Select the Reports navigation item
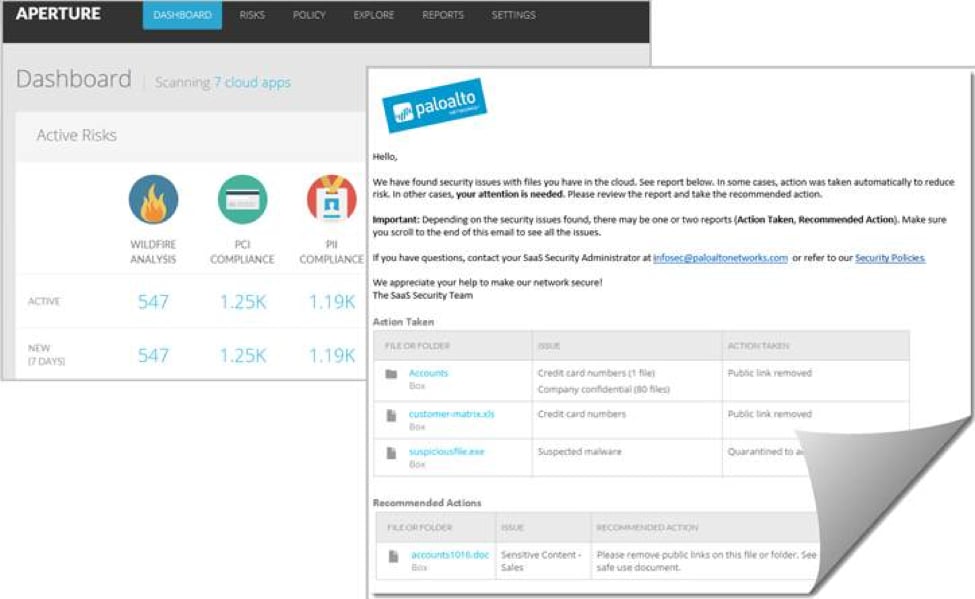Image resolution: width=975 pixels, height=599 pixels. (x=442, y=15)
